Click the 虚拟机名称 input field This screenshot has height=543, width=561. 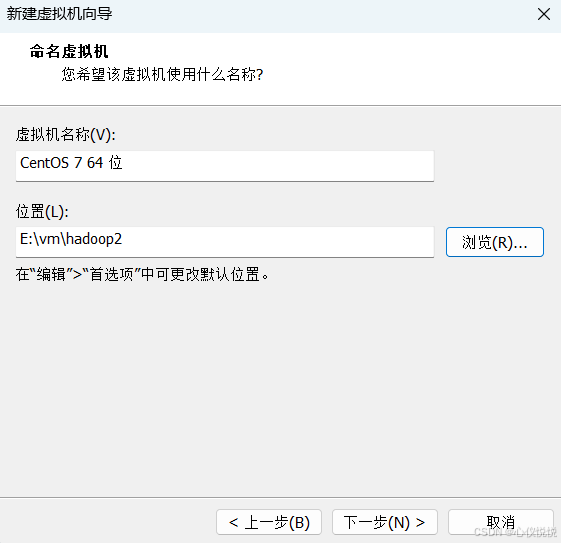[225, 166]
